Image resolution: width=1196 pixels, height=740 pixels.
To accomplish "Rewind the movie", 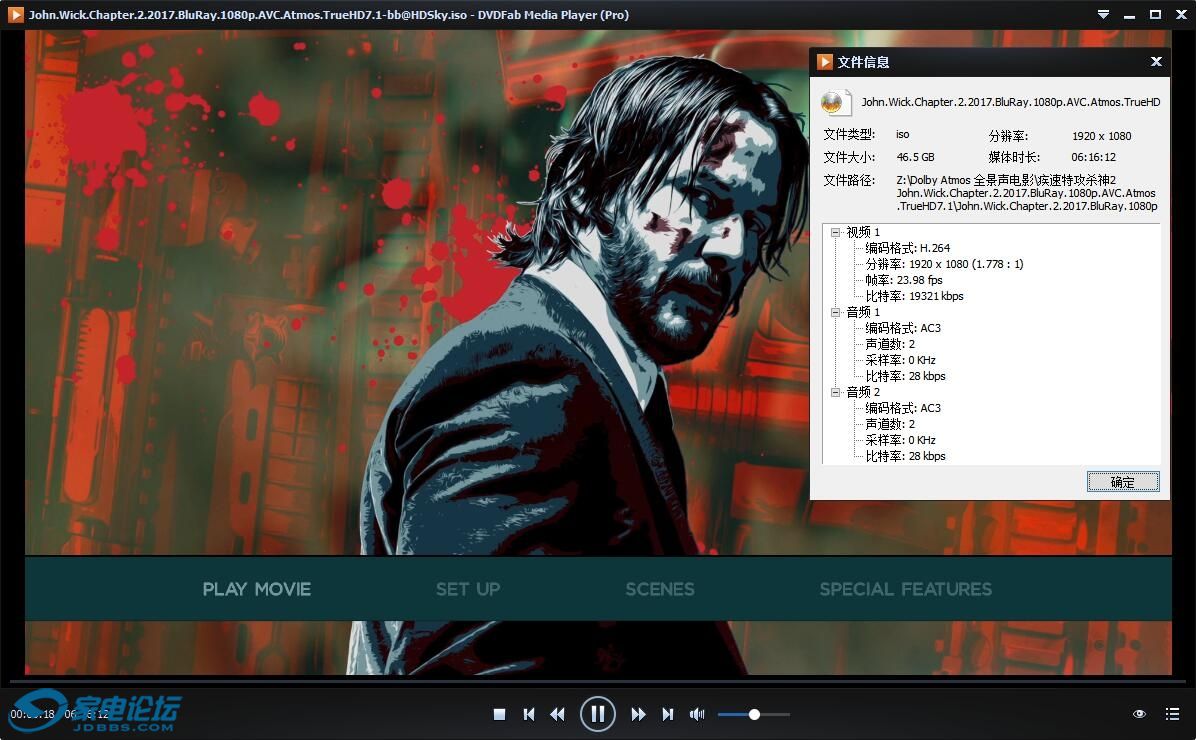I will [x=558, y=714].
